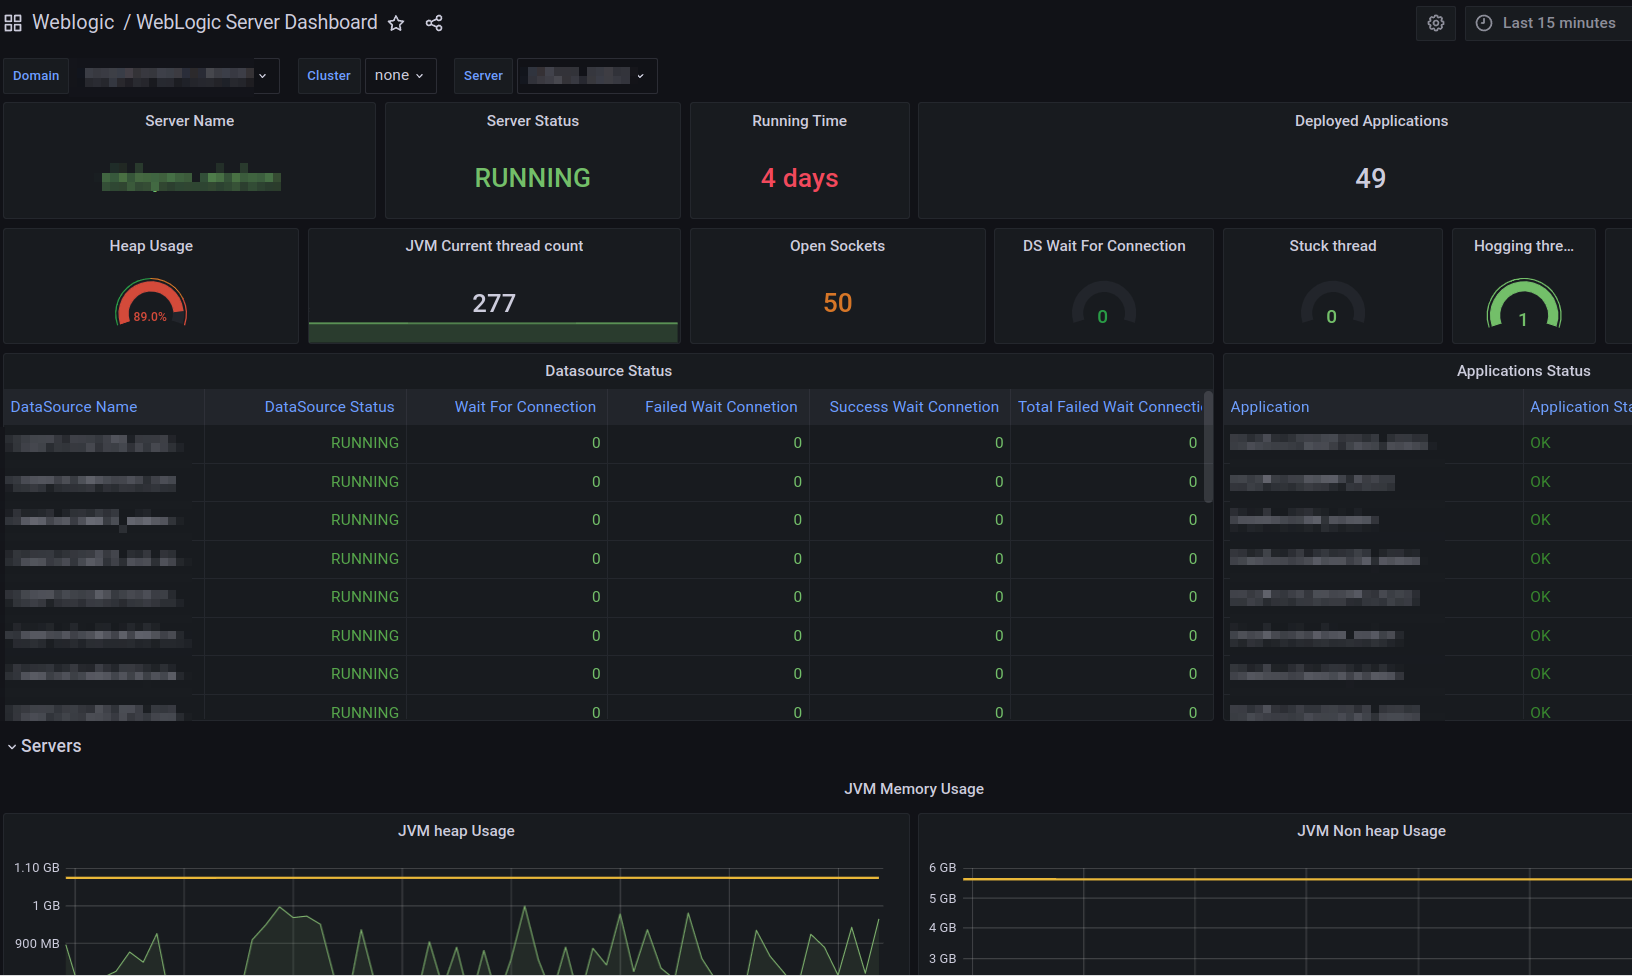Click the Server variable label
Image resolution: width=1632 pixels, height=979 pixels.
click(x=483, y=76)
